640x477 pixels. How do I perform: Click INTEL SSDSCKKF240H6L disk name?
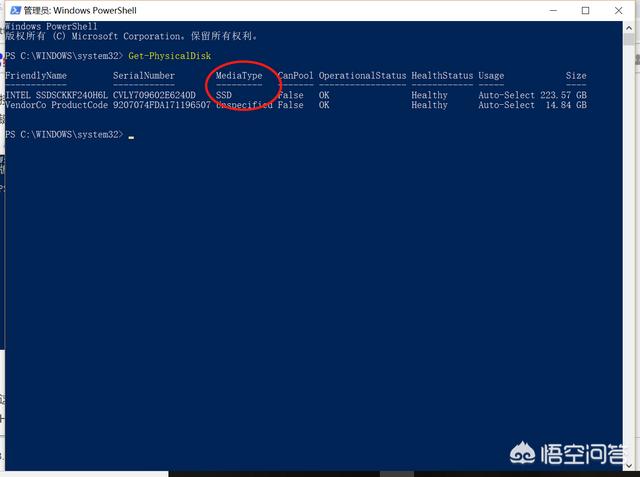[x=56, y=95]
